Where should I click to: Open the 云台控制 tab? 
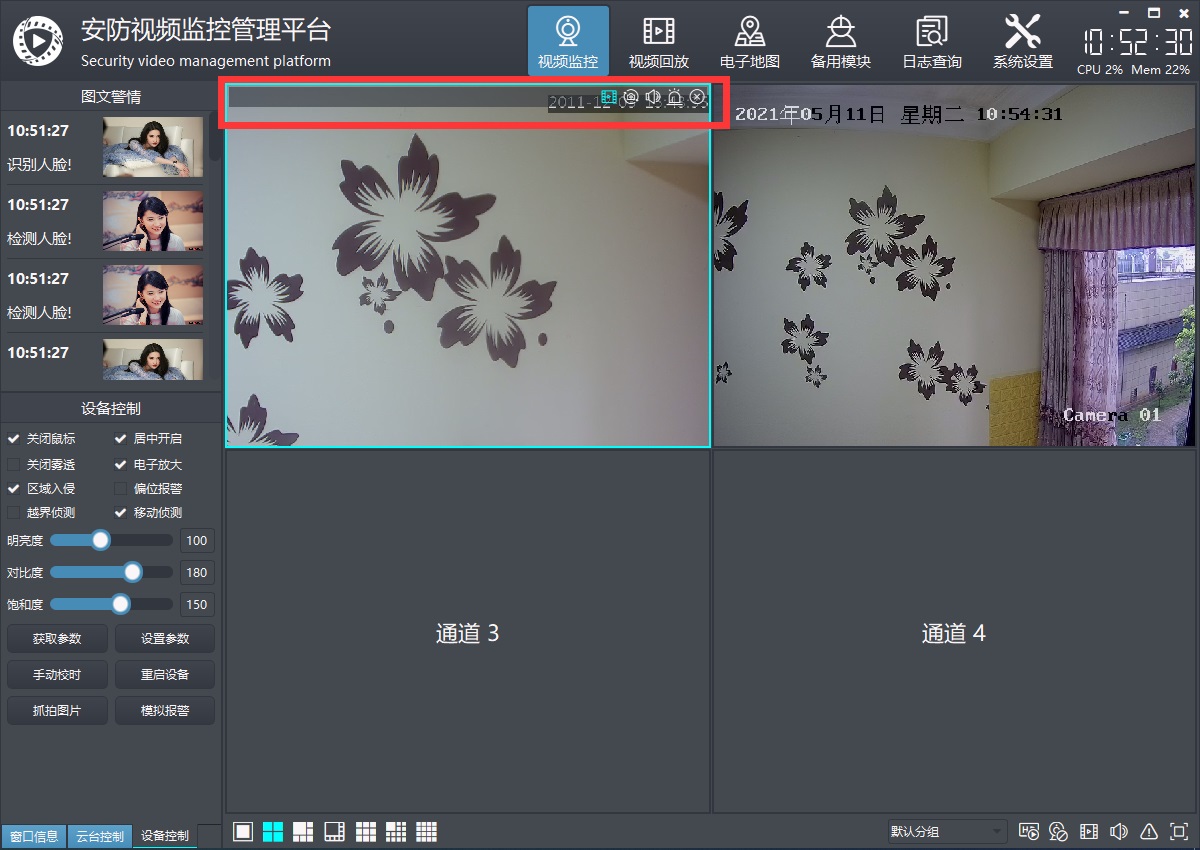[100, 836]
